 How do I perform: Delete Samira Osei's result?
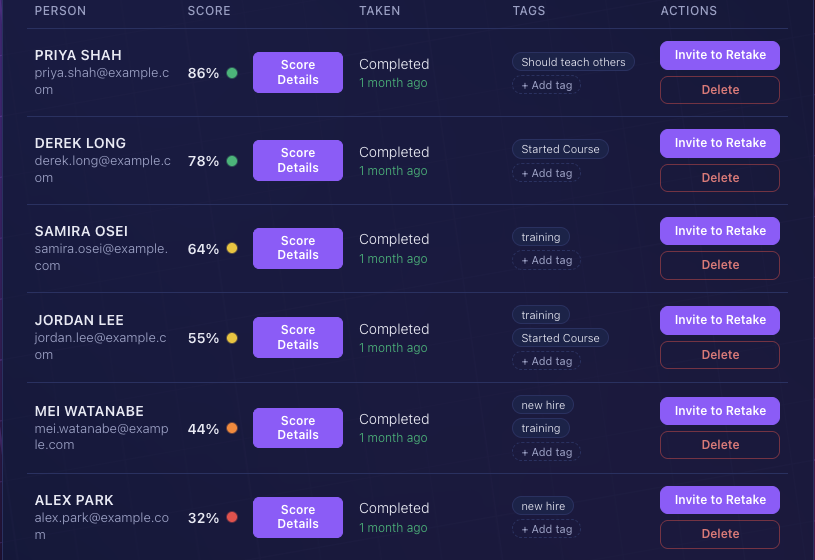coord(720,265)
